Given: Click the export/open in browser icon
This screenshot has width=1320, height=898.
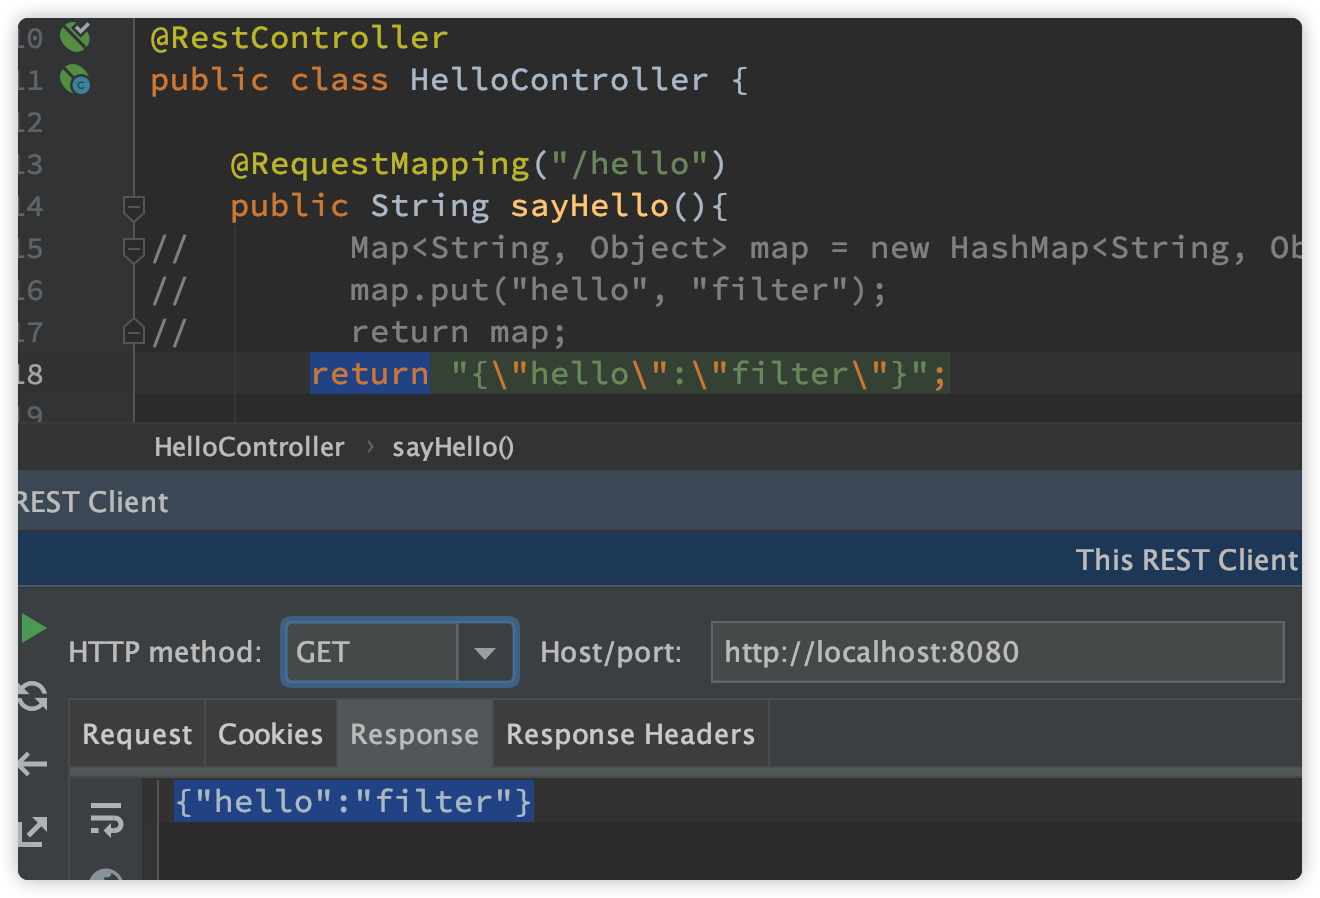Looking at the screenshot, I should point(33,831).
